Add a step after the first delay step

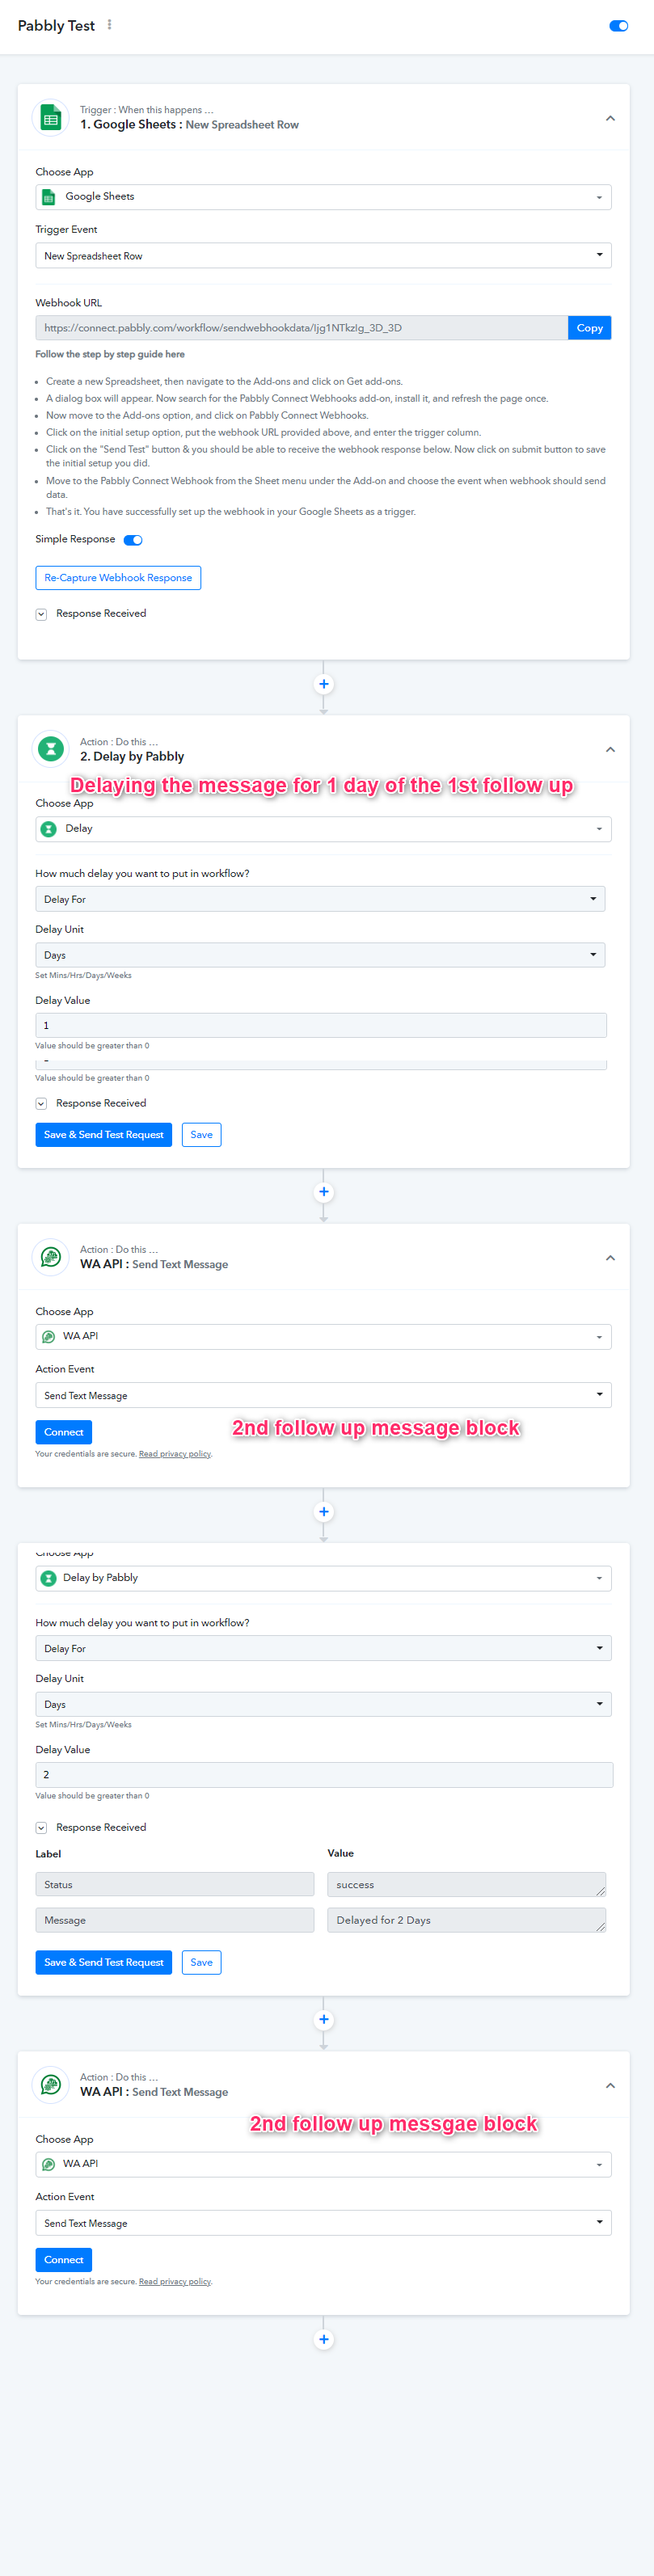(323, 1192)
